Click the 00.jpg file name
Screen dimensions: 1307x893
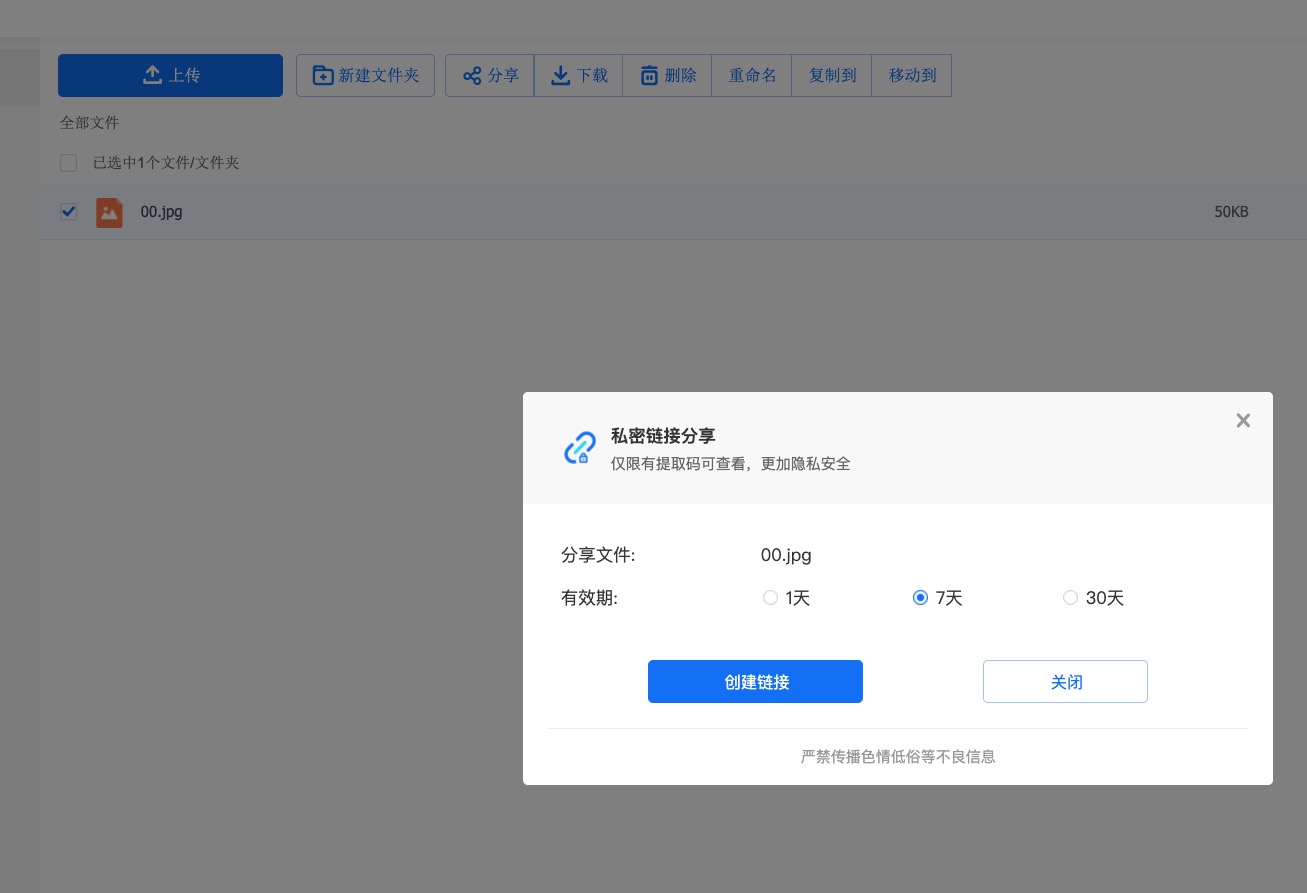point(161,212)
